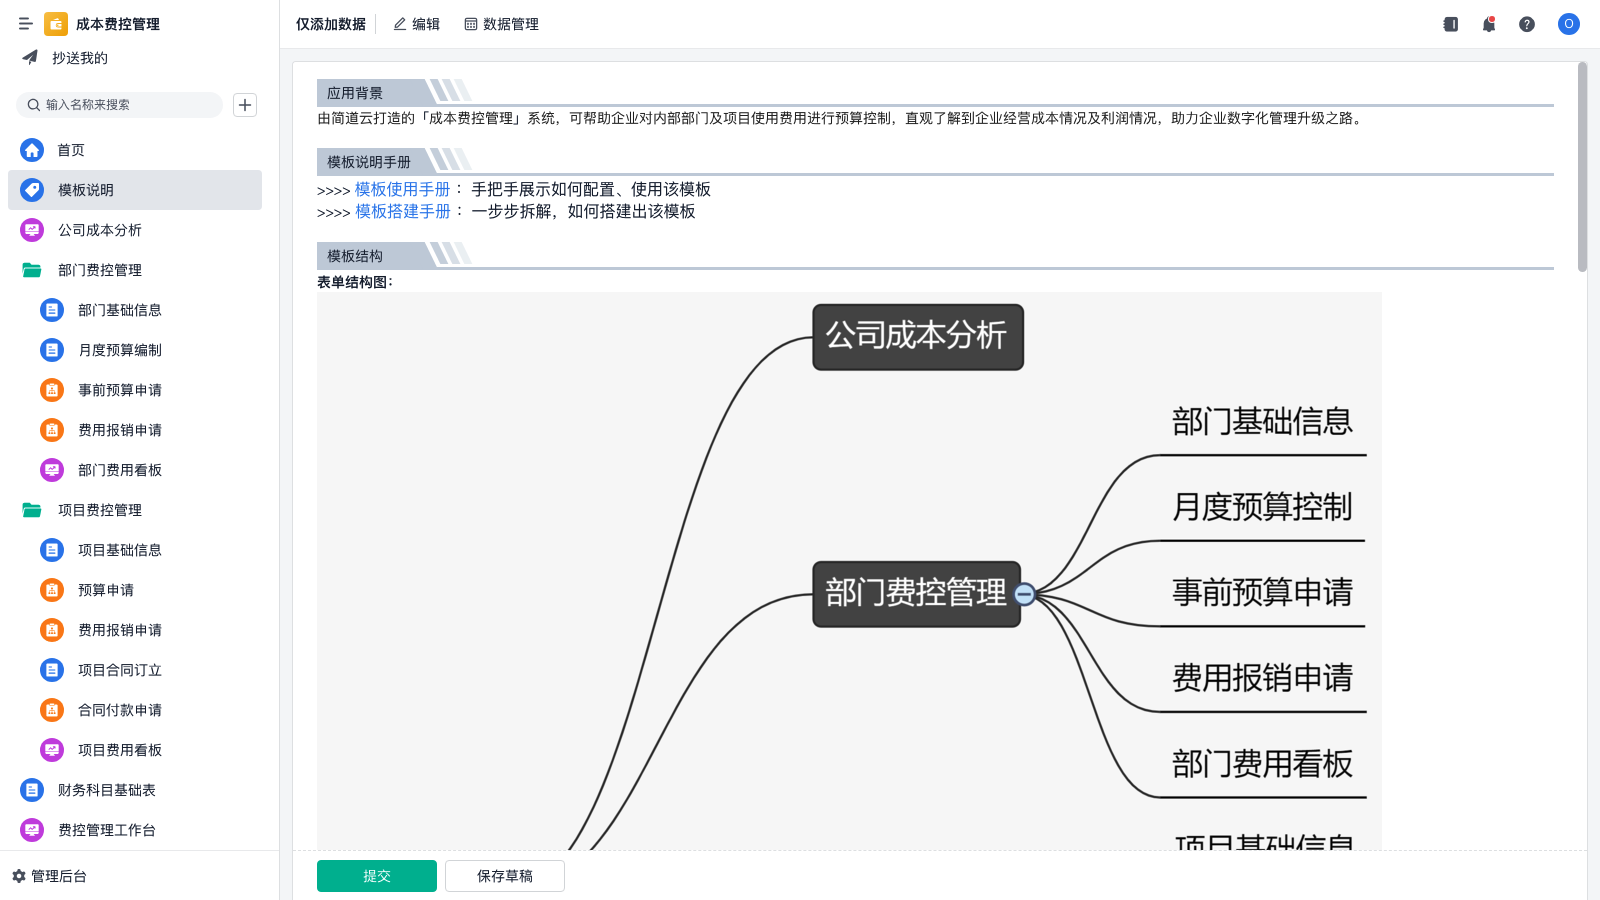Open 抄送我的 in the sidebar
The height and width of the screenshot is (900, 1600).
(x=135, y=58)
